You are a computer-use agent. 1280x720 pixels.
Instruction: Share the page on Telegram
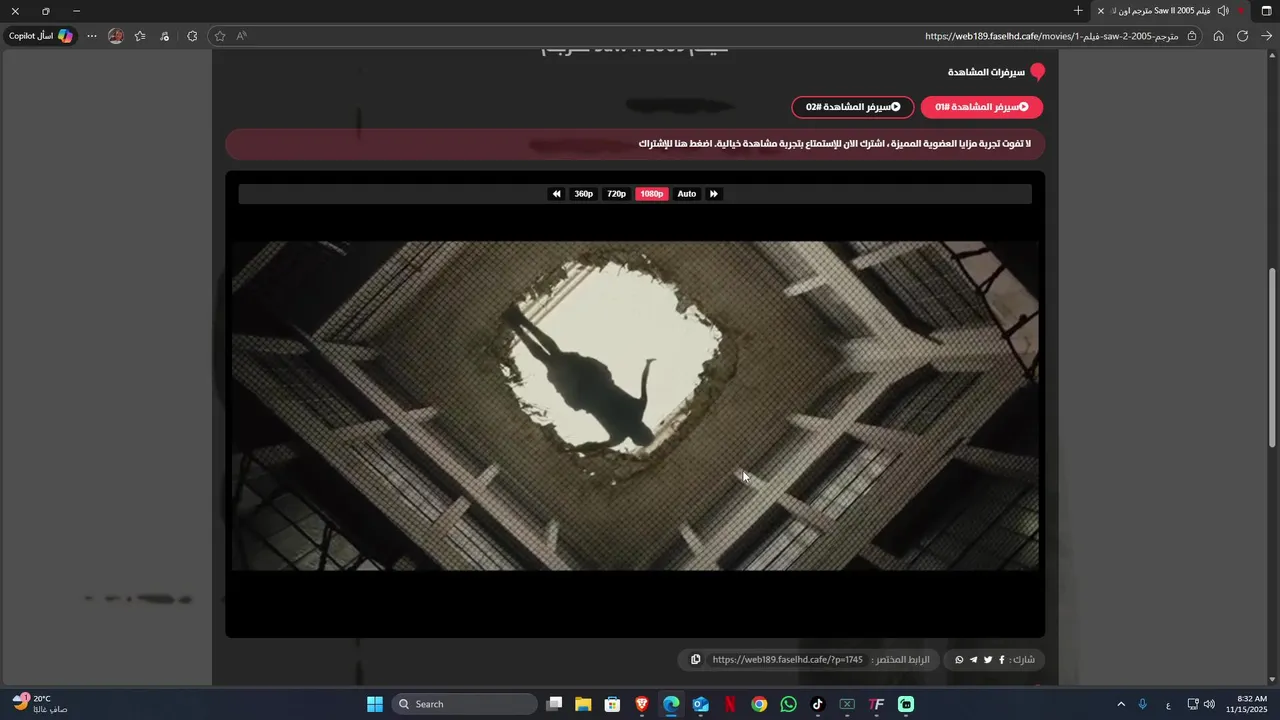[974, 660]
